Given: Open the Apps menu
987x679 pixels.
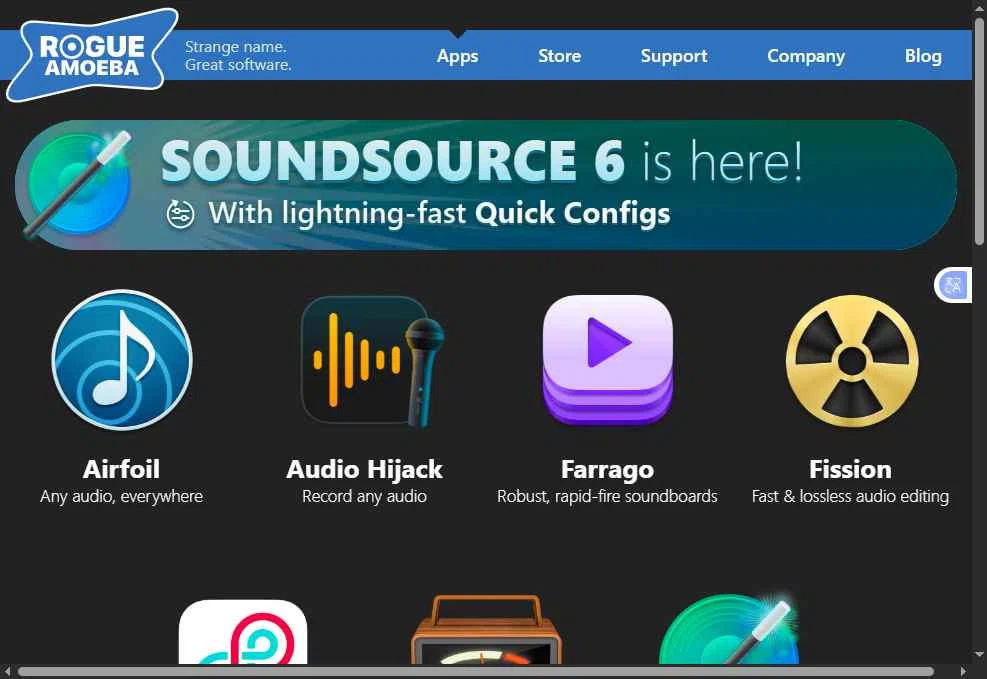Looking at the screenshot, I should (x=458, y=56).
